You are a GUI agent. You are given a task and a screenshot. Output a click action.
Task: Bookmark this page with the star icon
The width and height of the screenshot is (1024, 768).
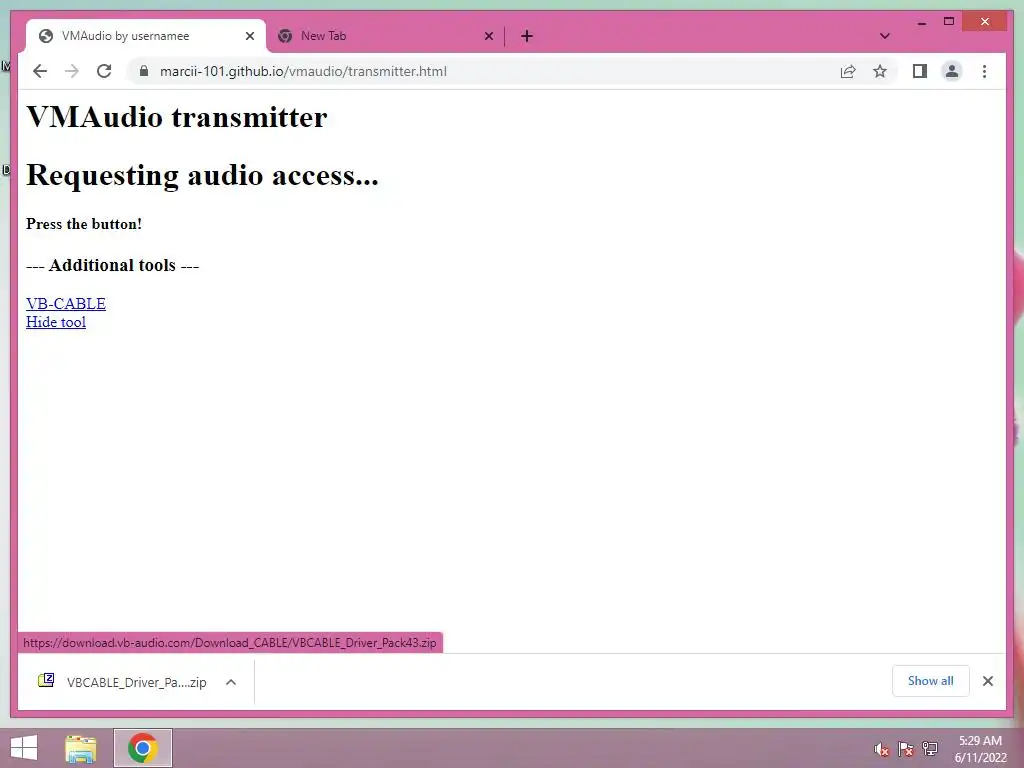(x=880, y=71)
